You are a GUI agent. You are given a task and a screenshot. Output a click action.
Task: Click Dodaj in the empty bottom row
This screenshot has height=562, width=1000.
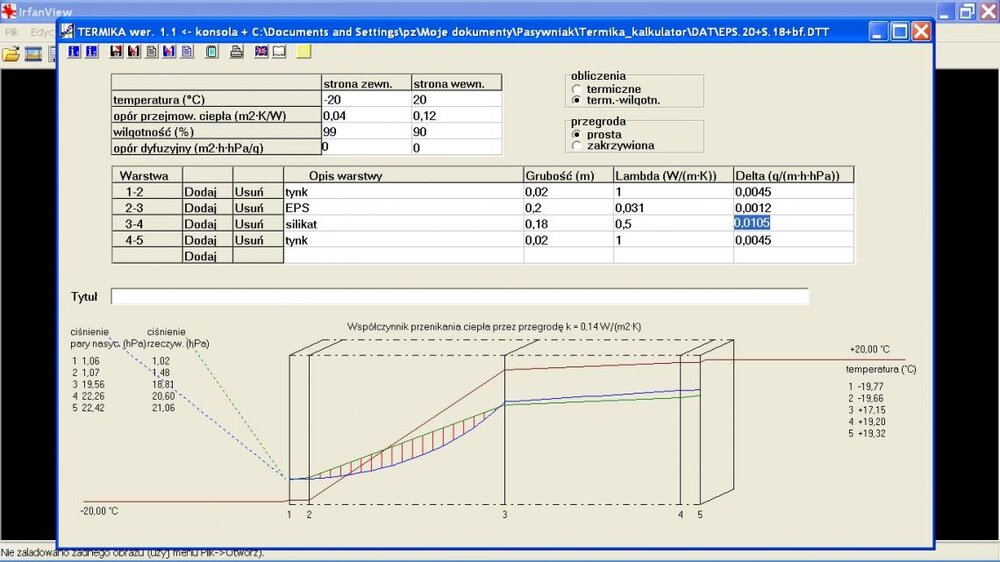click(x=200, y=256)
